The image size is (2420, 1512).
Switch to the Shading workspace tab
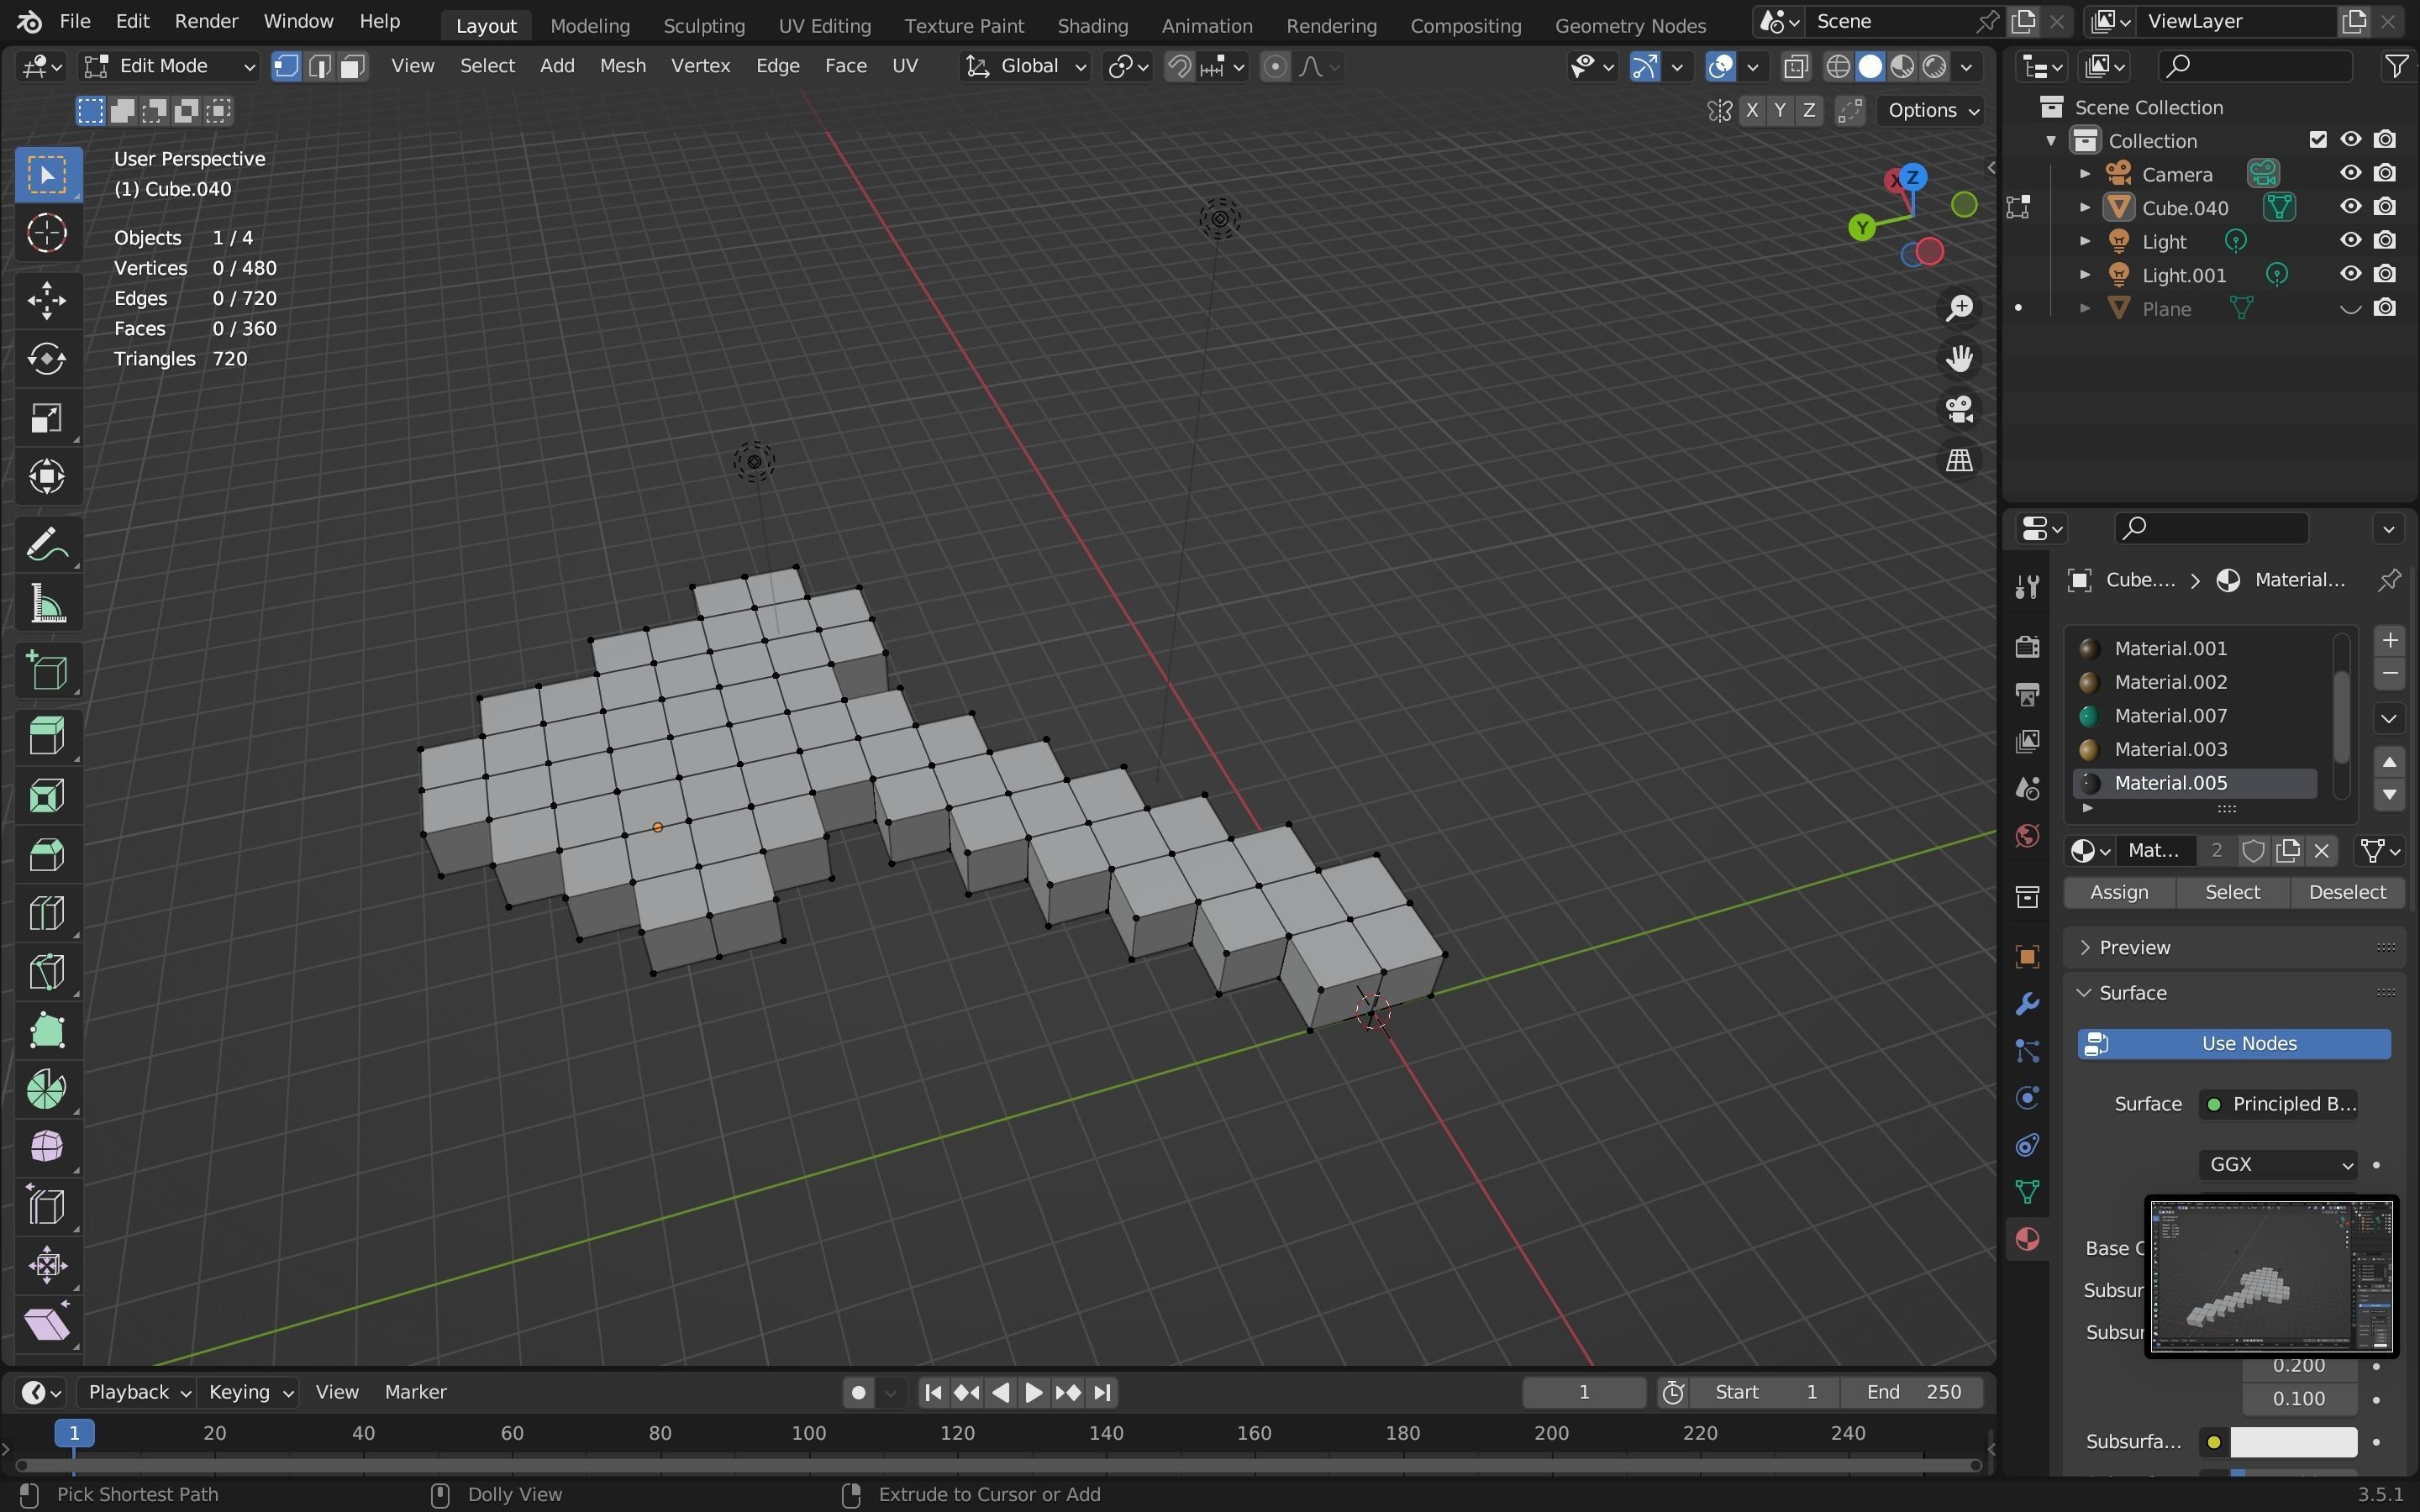pyautogui.click(x=1092, y=25)
